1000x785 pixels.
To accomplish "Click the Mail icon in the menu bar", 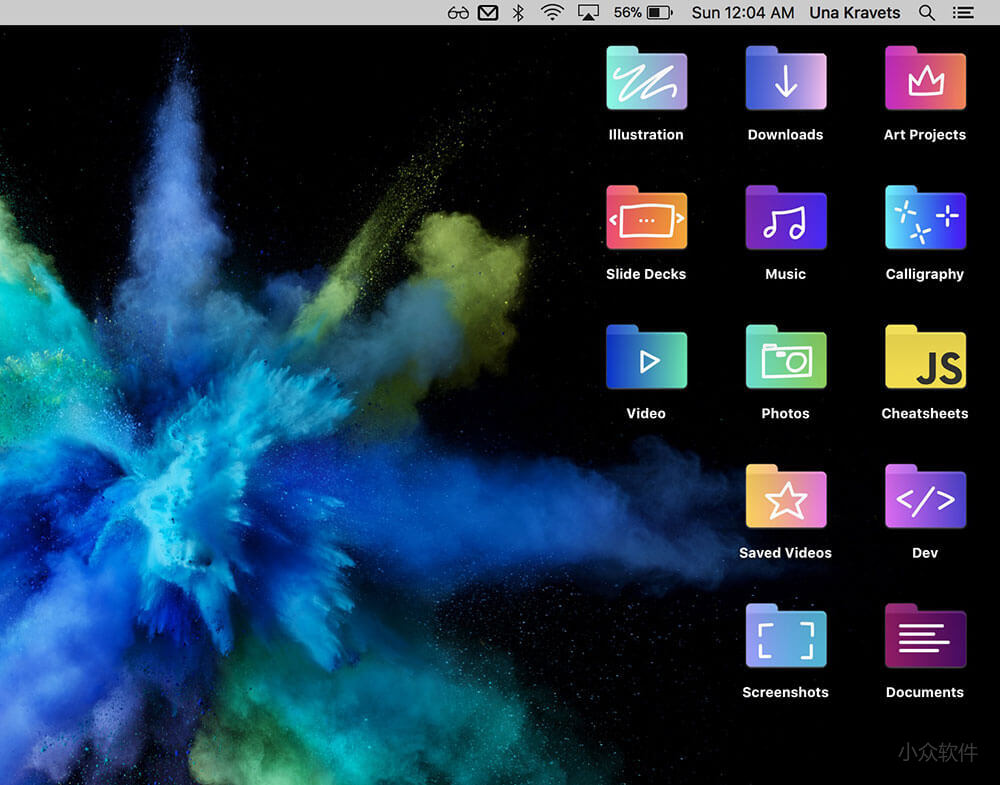I will (x=488, y=12).
